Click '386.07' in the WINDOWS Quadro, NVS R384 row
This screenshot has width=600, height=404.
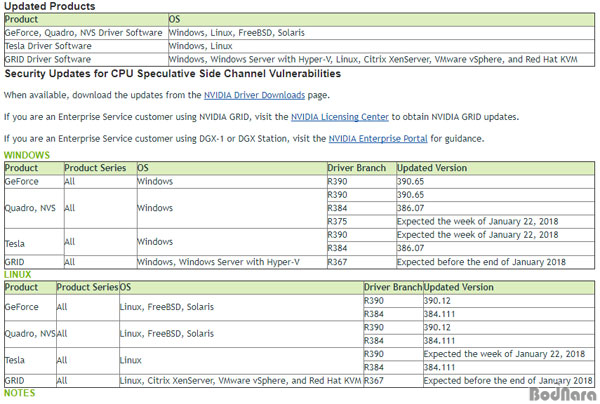pos(496,208)
